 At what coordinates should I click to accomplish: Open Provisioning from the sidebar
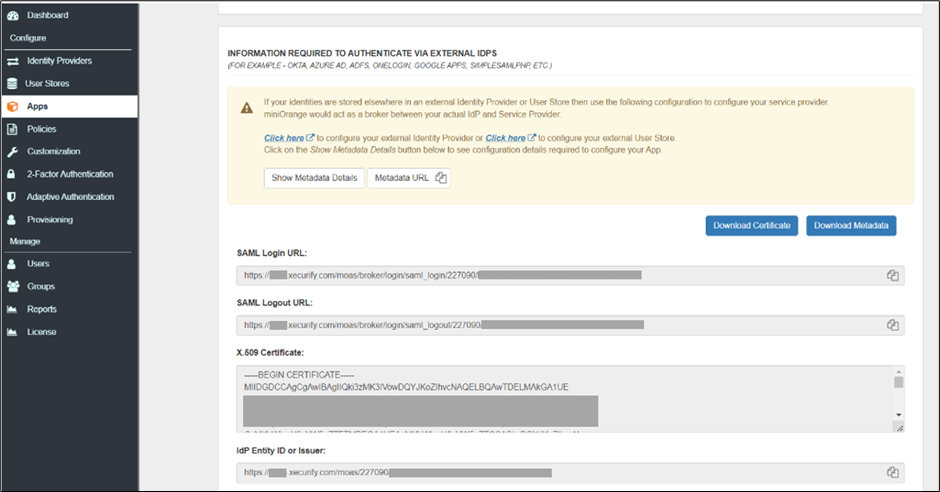point(49,219)
